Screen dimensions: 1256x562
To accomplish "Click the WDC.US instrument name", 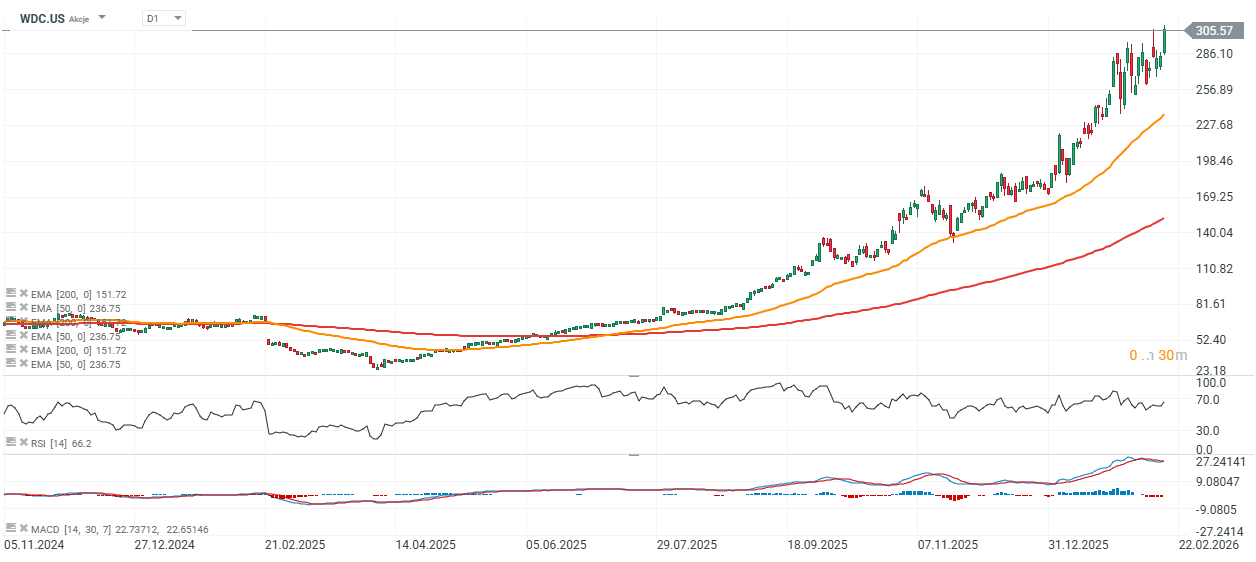I will 42,18.
